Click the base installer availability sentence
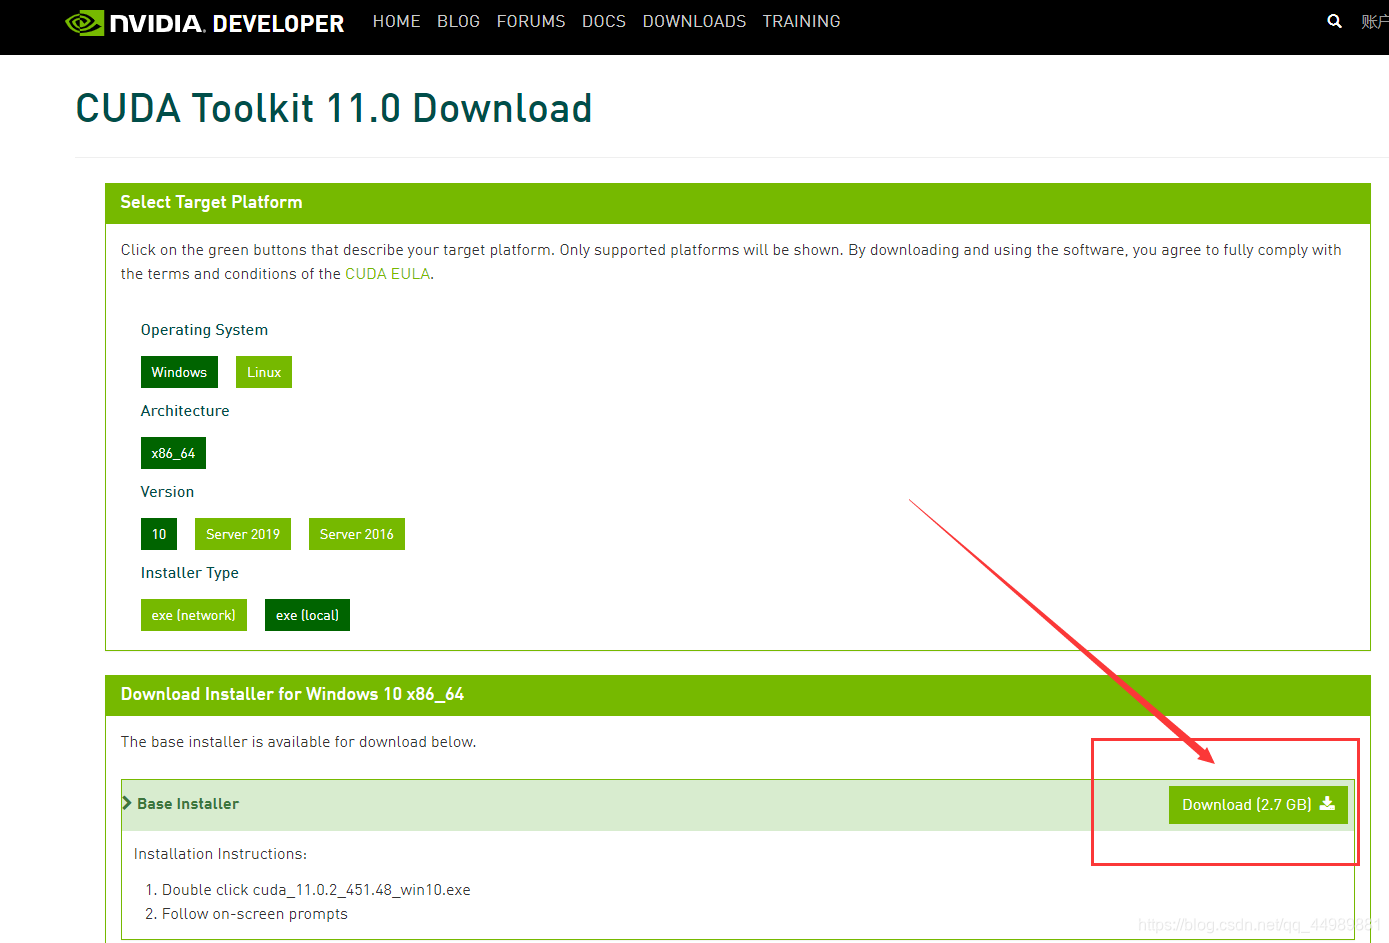 pyautogui.click(x=298, y=742)
